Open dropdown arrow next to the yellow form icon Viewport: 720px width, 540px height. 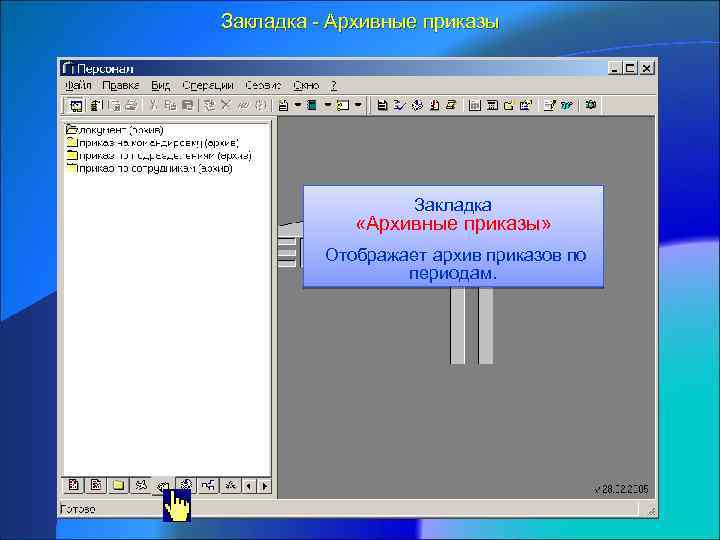pos(358,105)
